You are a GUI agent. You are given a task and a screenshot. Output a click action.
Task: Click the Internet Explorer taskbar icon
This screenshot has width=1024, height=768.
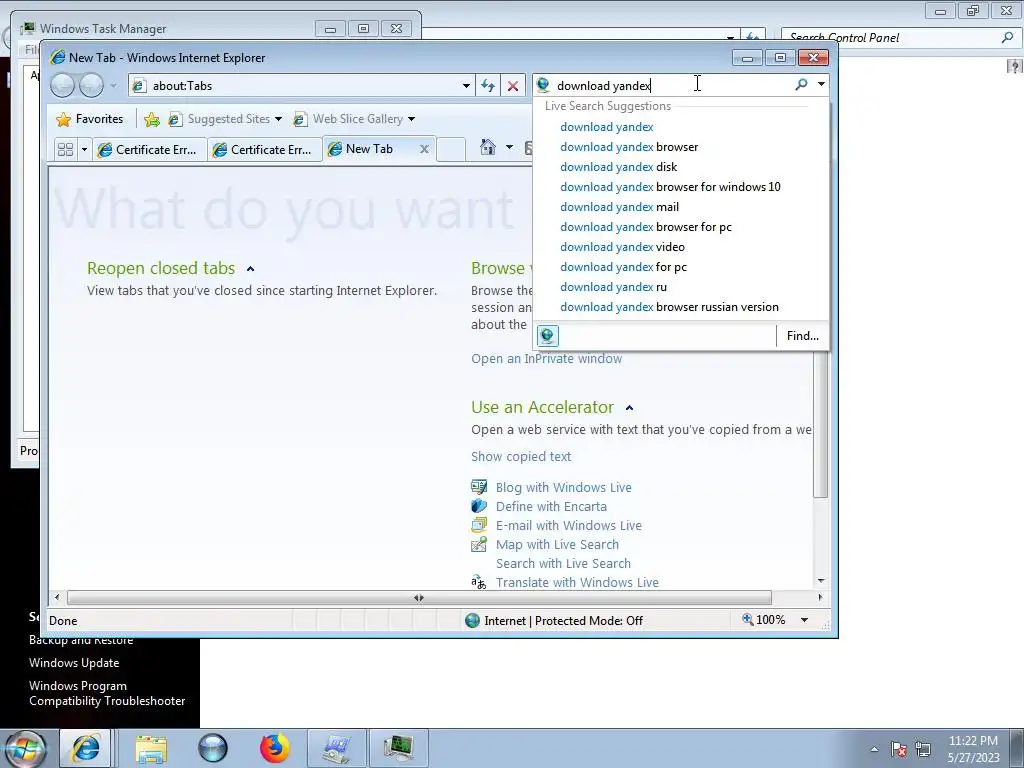[x=86, y=748]
